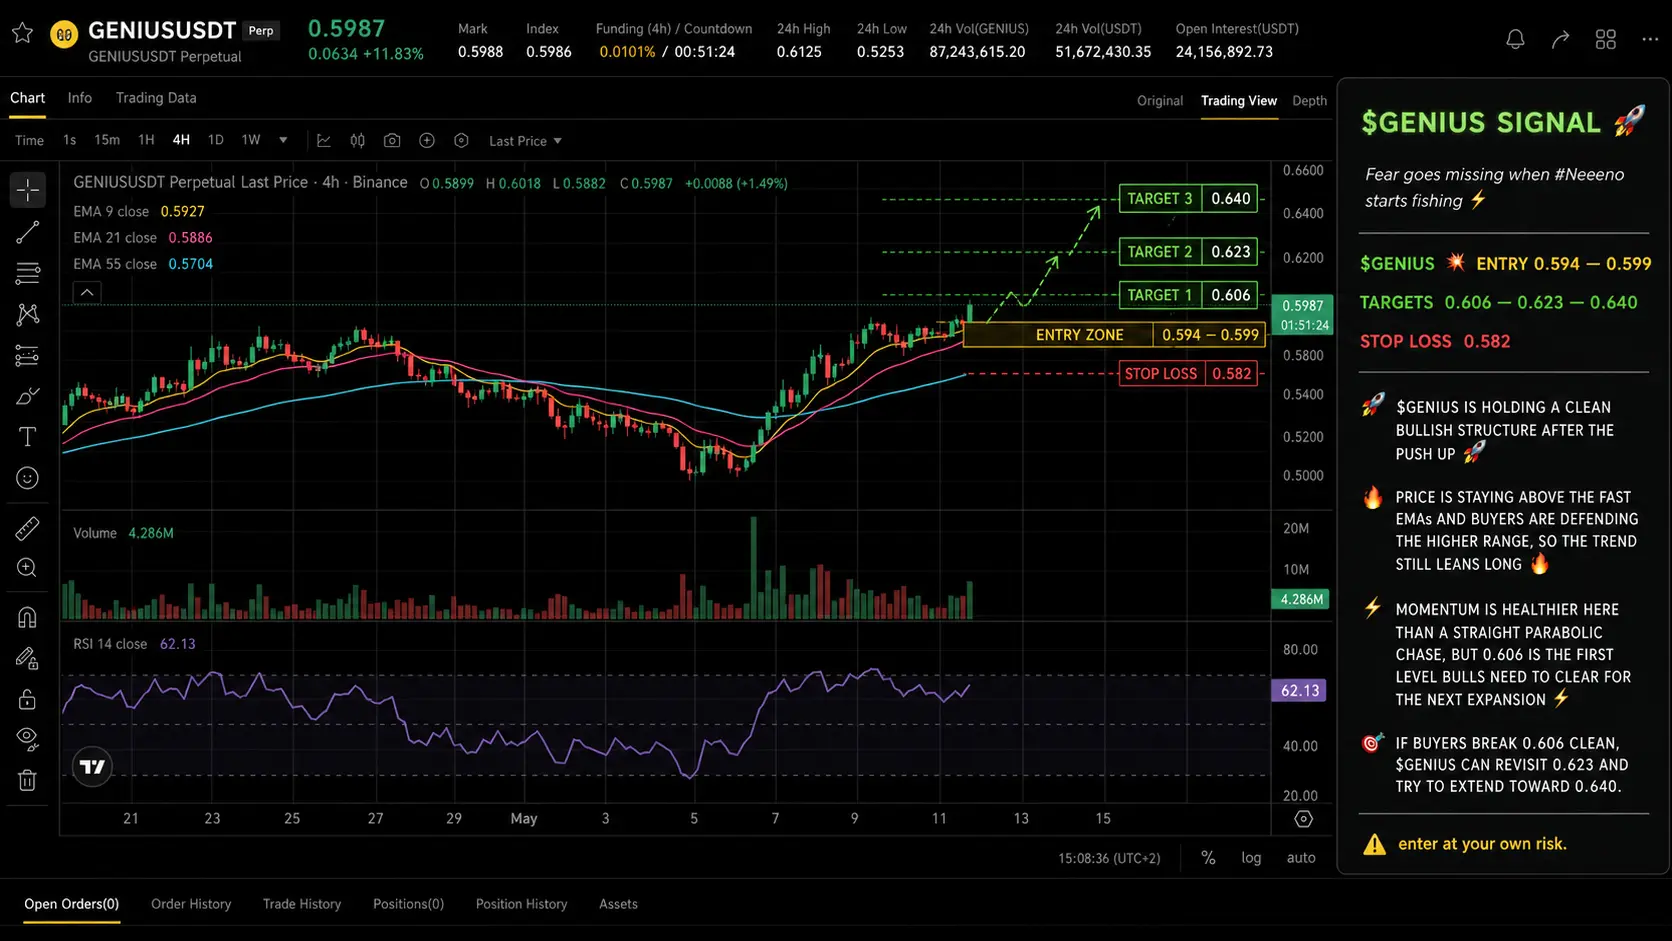Switch to the Depth chart view

point(1309,101)
